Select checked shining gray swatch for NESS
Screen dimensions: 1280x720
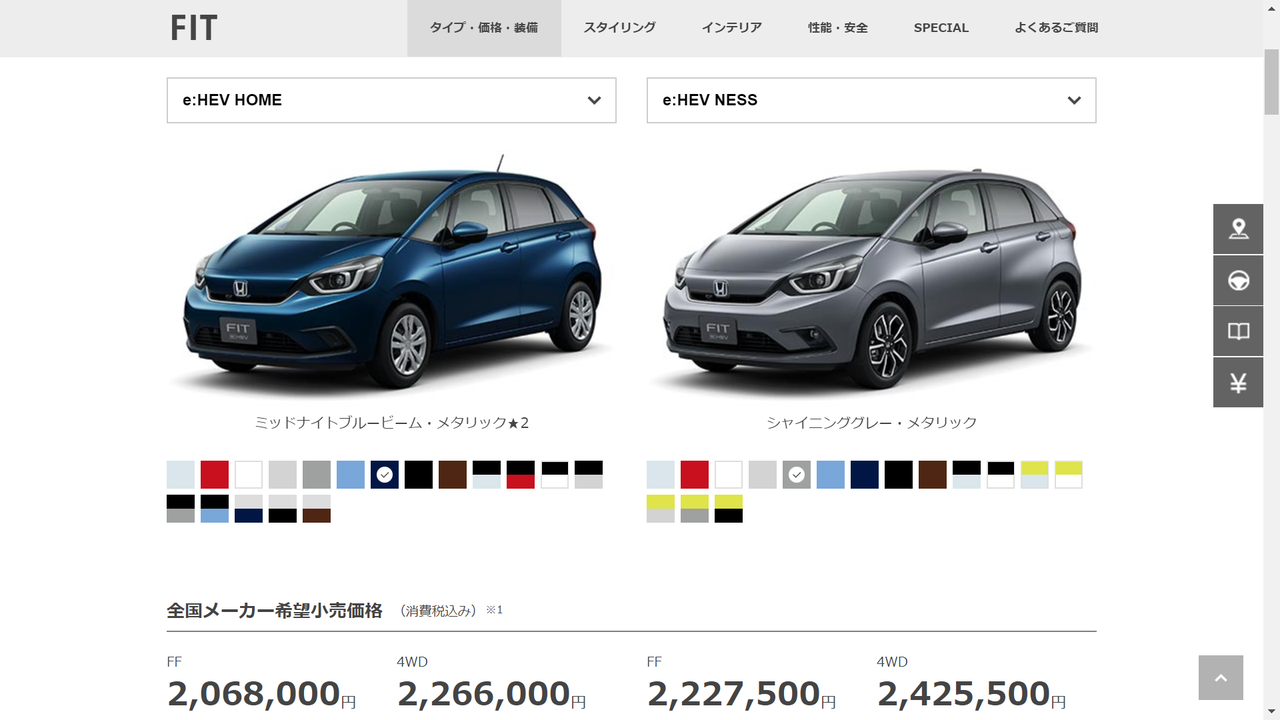(797, 475)
